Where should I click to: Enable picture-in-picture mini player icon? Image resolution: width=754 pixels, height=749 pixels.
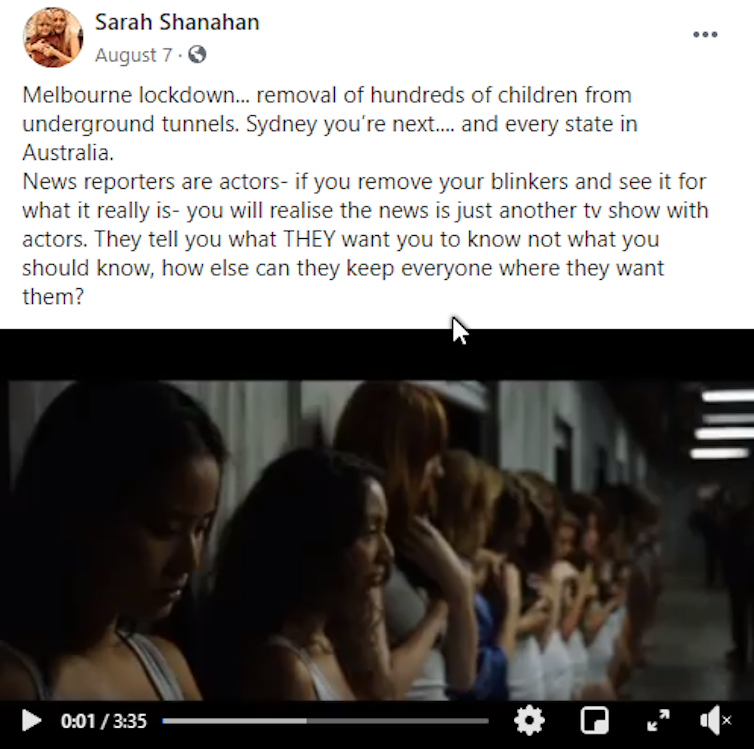point(594,720)
